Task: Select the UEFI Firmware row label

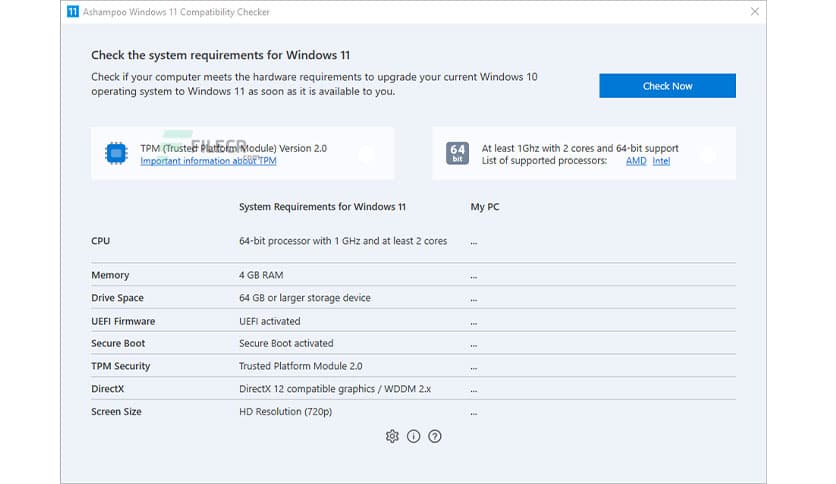Action: coord(123,321)
